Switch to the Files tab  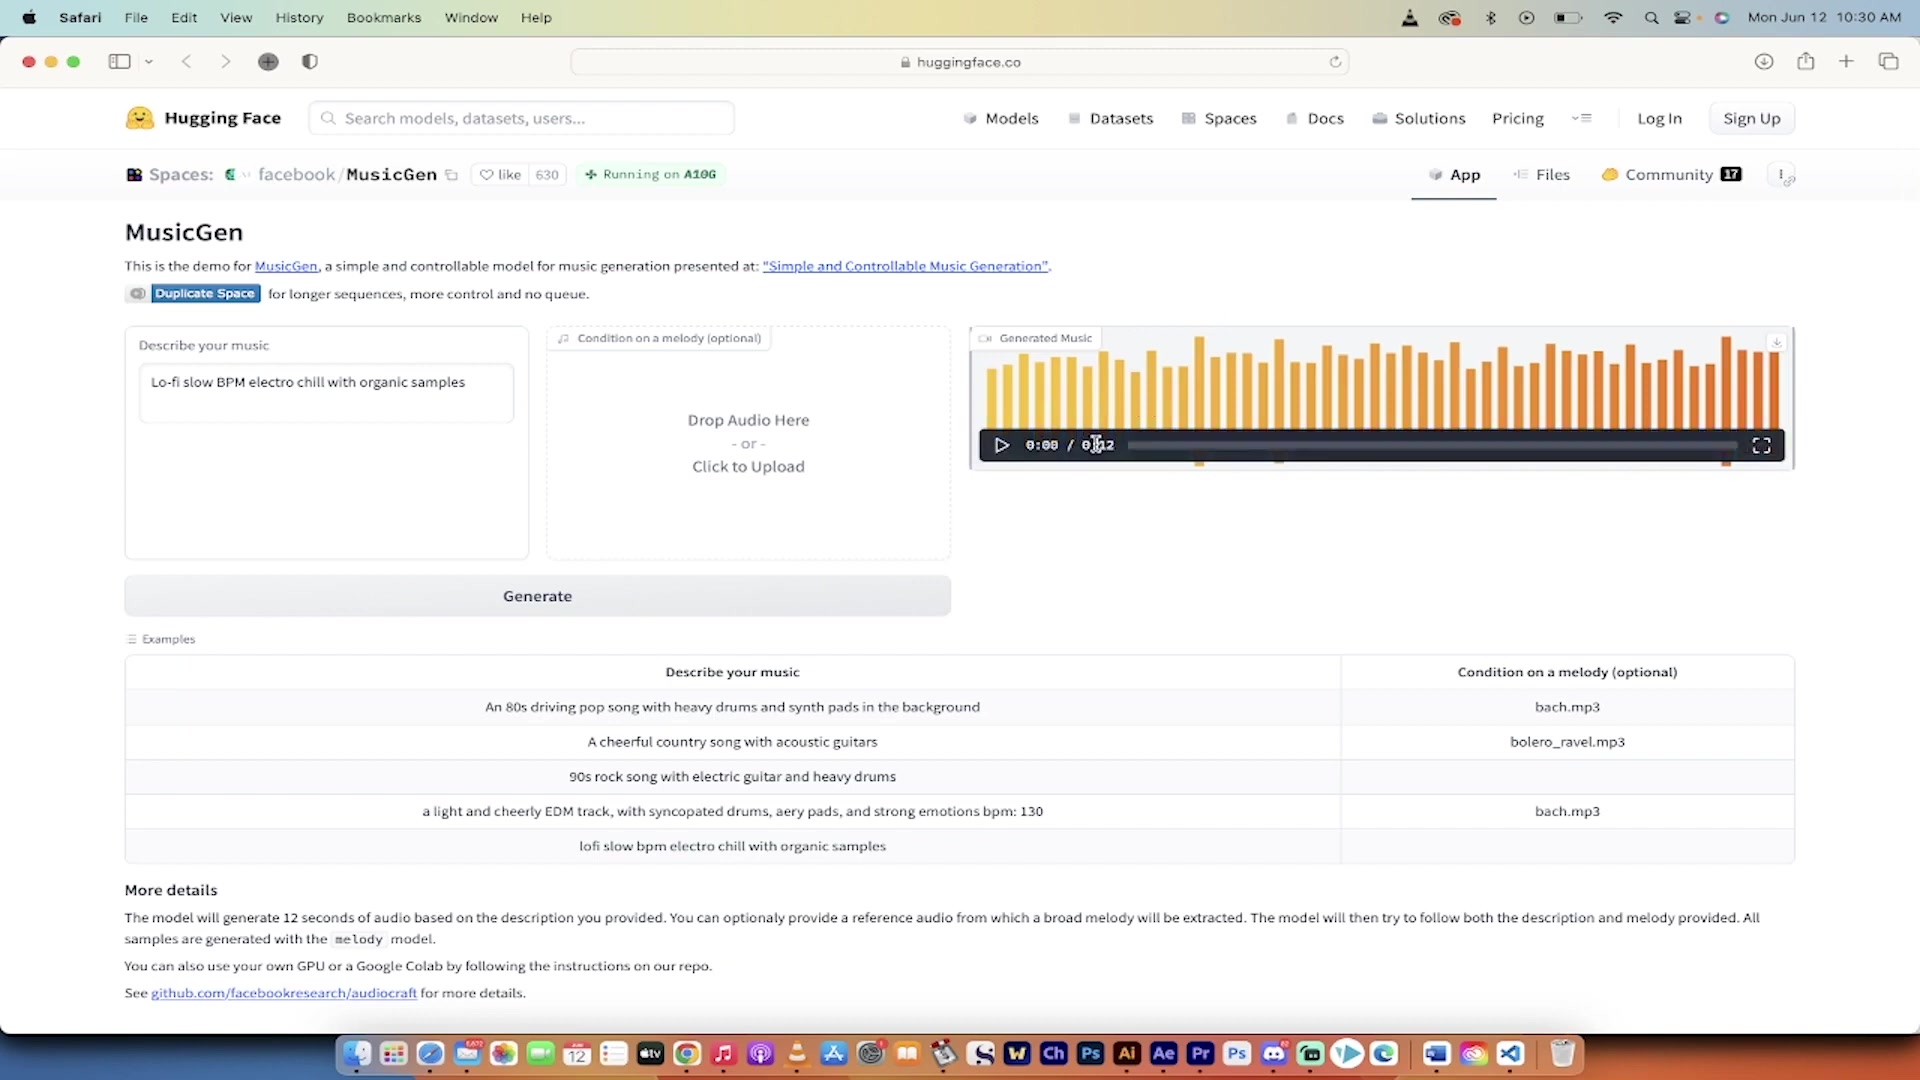click(x=1551, y=174)
